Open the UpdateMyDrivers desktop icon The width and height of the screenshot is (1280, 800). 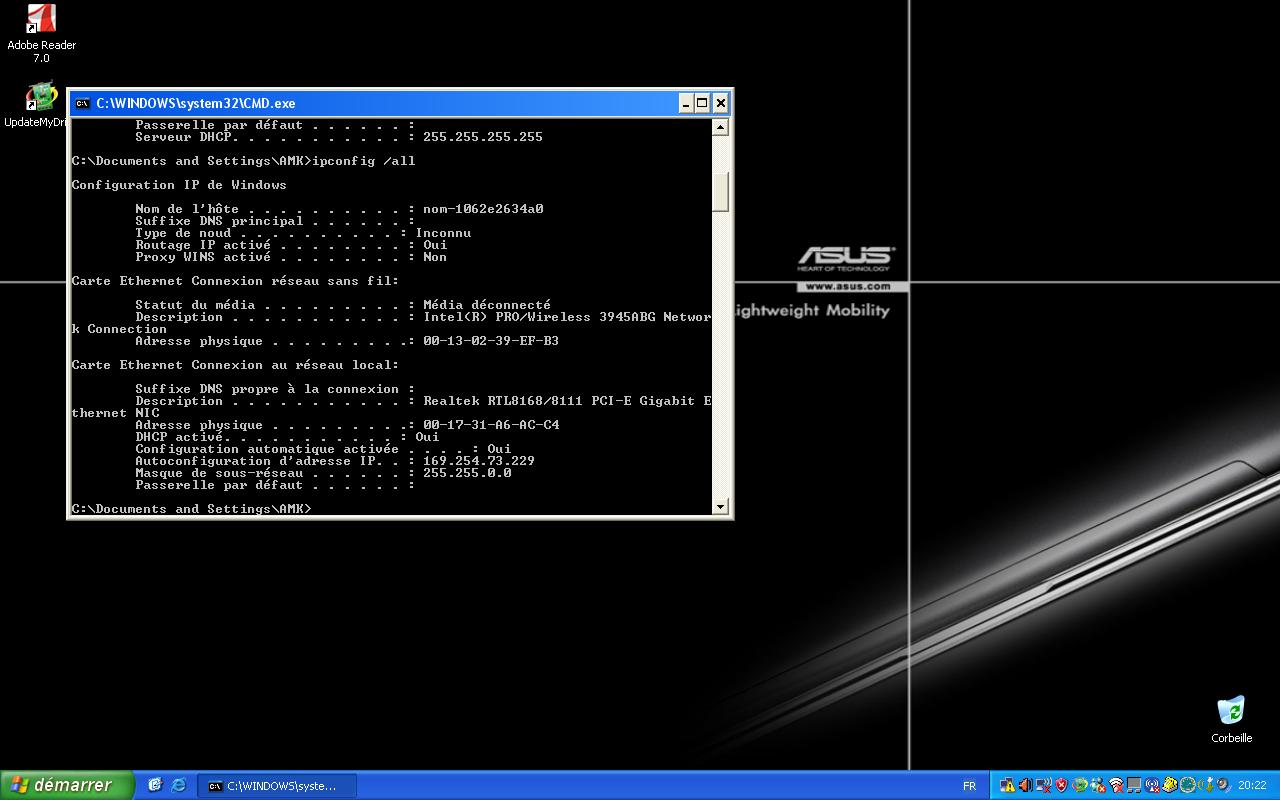pyautogui.click(x=41, y=98)
